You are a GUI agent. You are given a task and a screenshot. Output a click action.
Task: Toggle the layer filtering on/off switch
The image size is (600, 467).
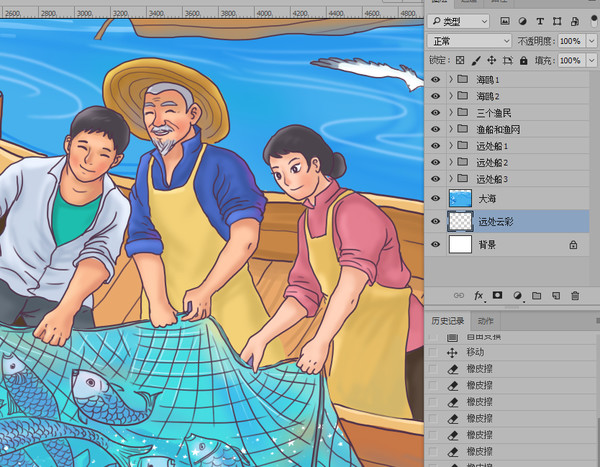tap(594, 21)
